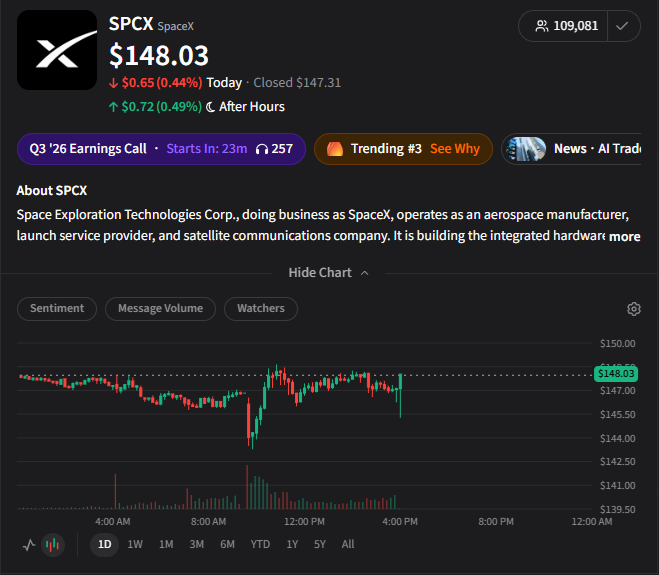Click the After Hours moon icon
This screenshot has width=659, height=575.
pyautogui.click(x=211, y=107)
